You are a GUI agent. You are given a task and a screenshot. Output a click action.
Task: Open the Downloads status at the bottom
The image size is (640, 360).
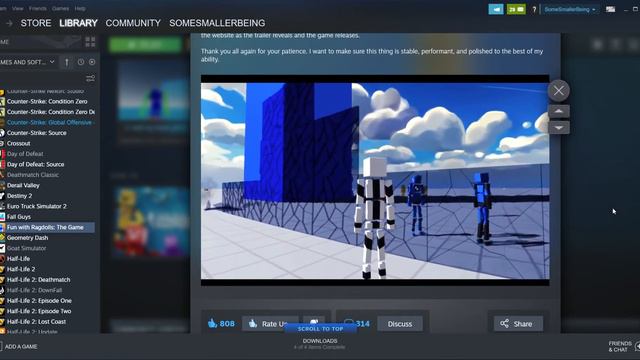(x=320, y=344)
